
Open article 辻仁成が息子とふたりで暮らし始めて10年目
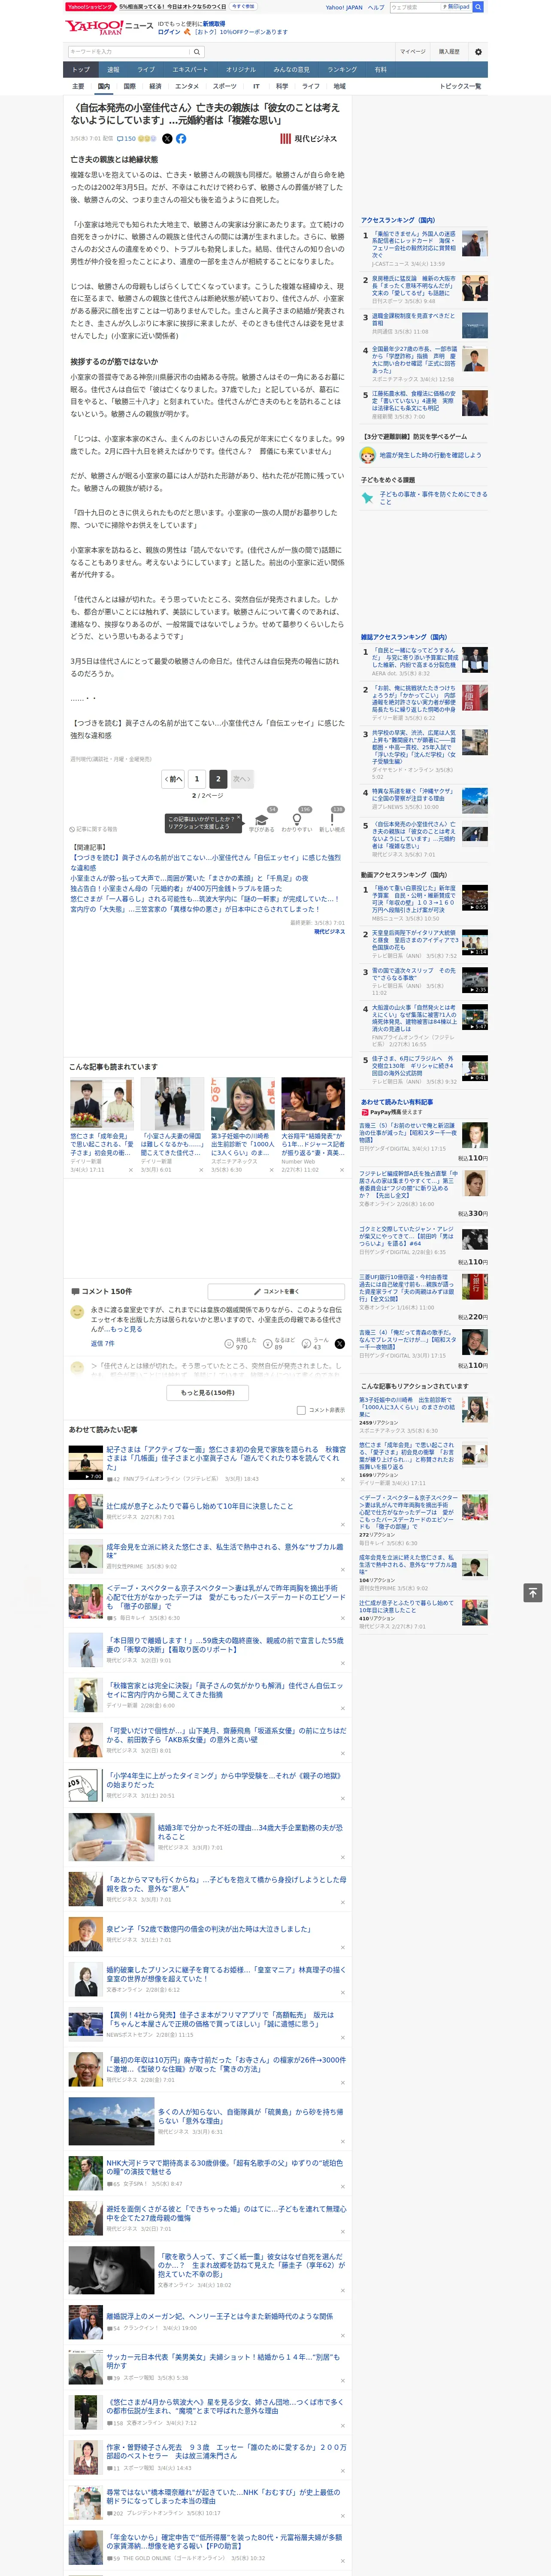point(200,1506)
